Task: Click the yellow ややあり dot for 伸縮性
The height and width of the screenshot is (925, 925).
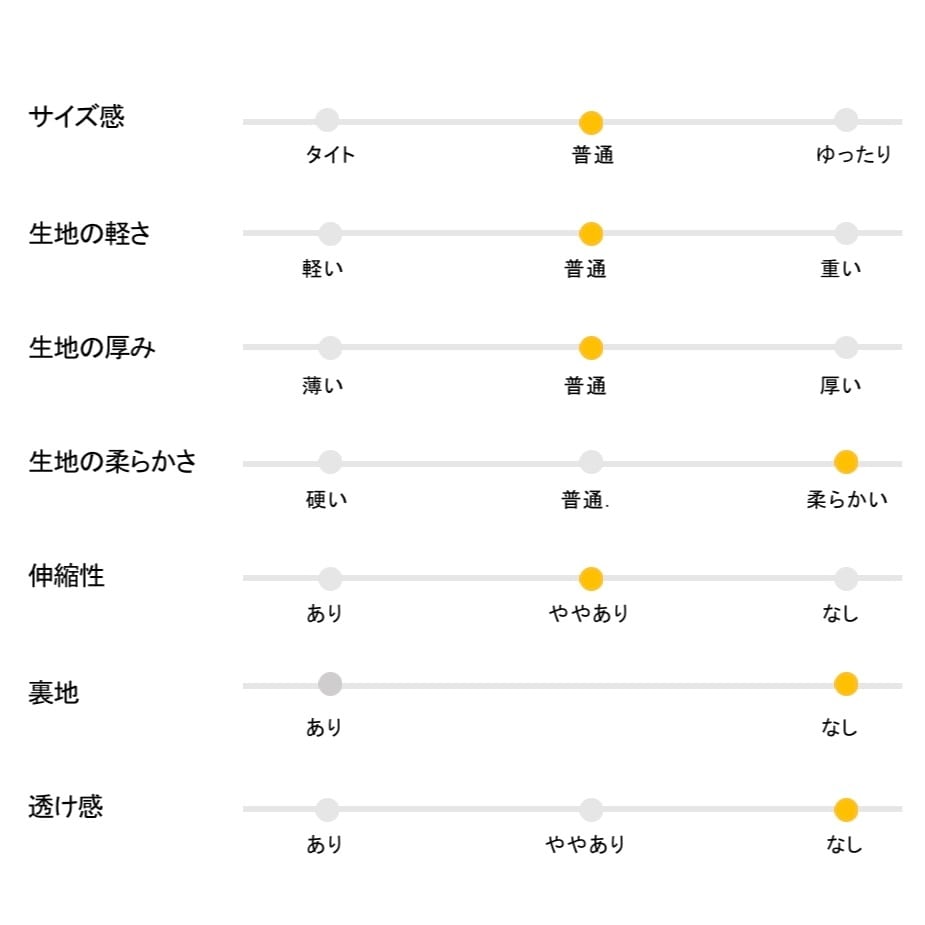Action: [x=591, y=578]
